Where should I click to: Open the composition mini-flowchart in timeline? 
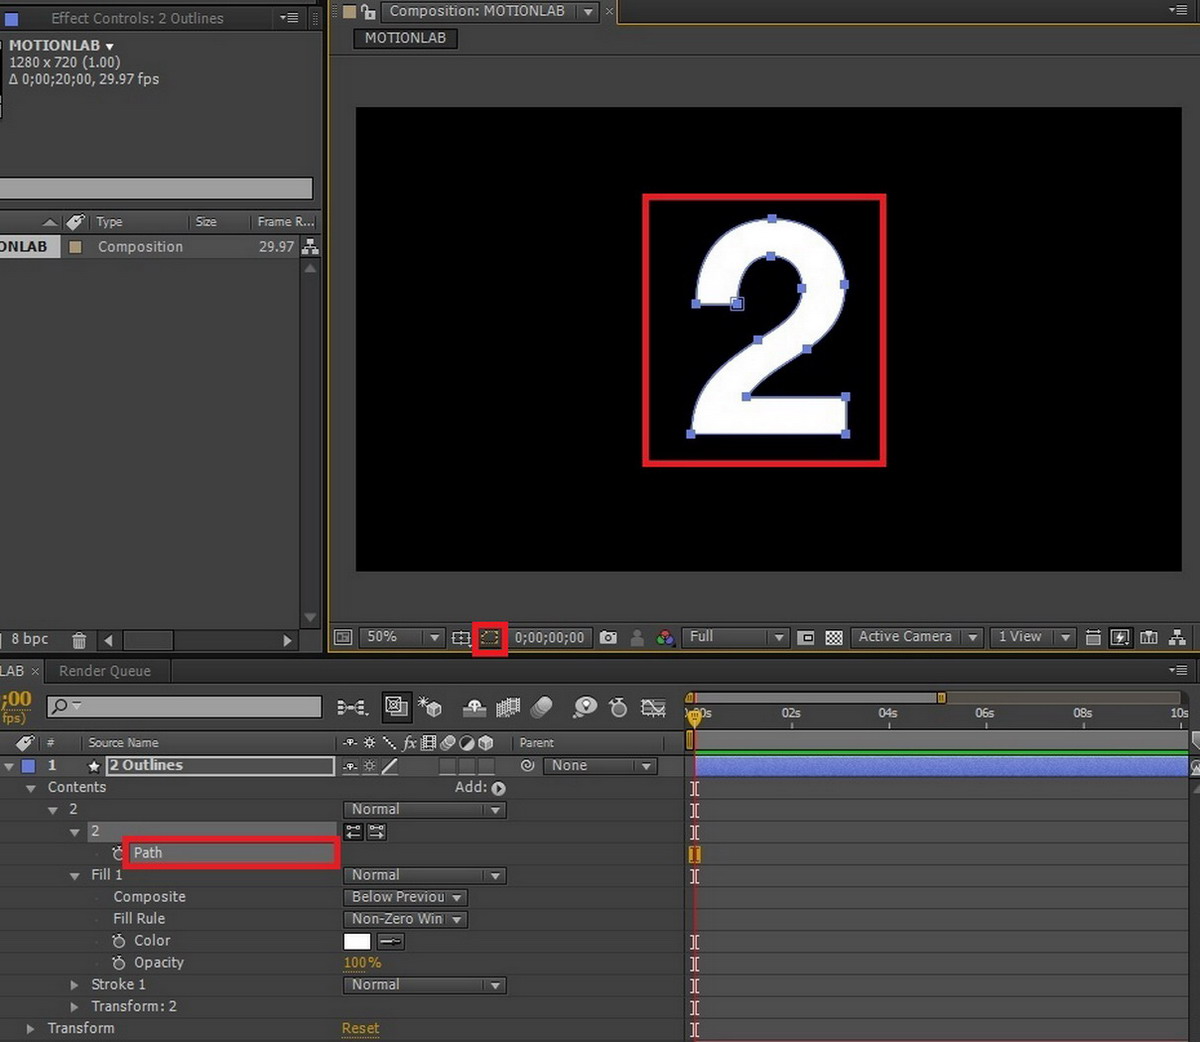click(x=352, y=708)
